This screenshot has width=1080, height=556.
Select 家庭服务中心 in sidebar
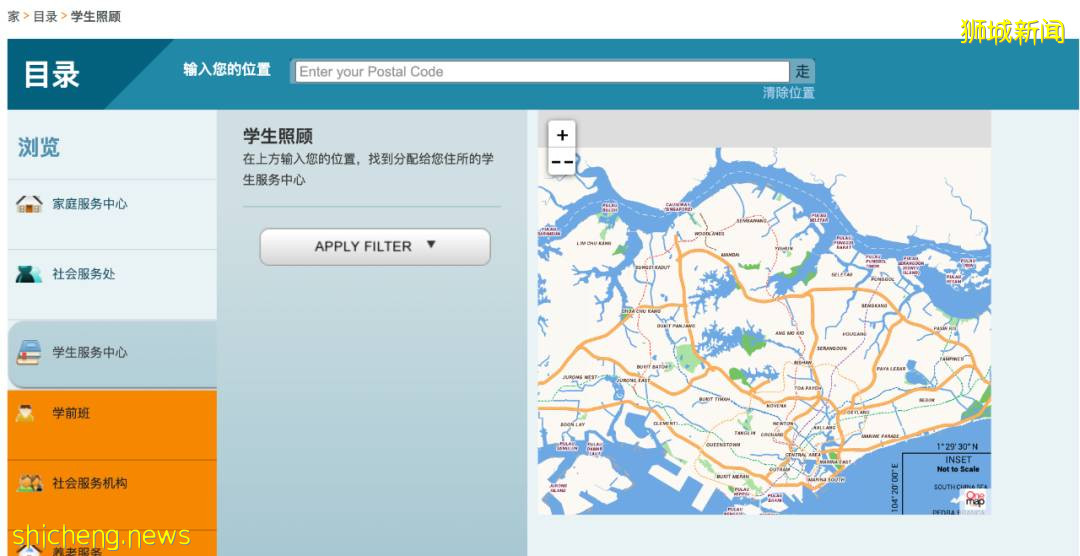(x=90, y=204)
